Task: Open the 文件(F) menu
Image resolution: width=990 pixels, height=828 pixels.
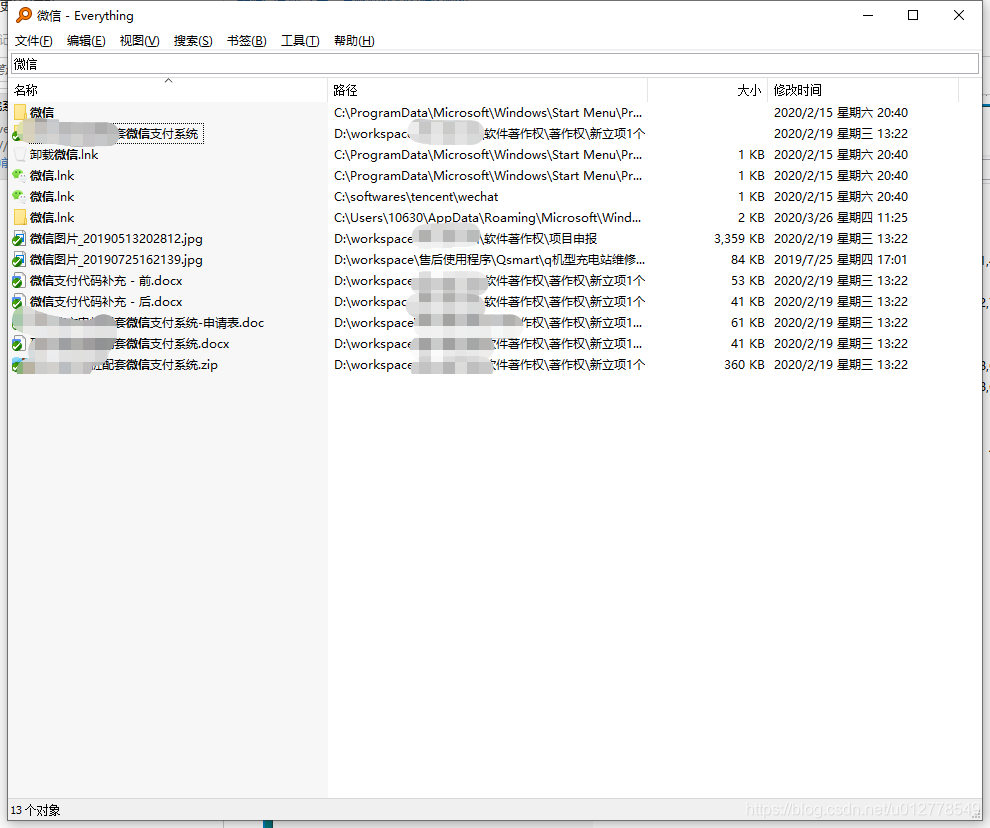Action: click(33, 41)
